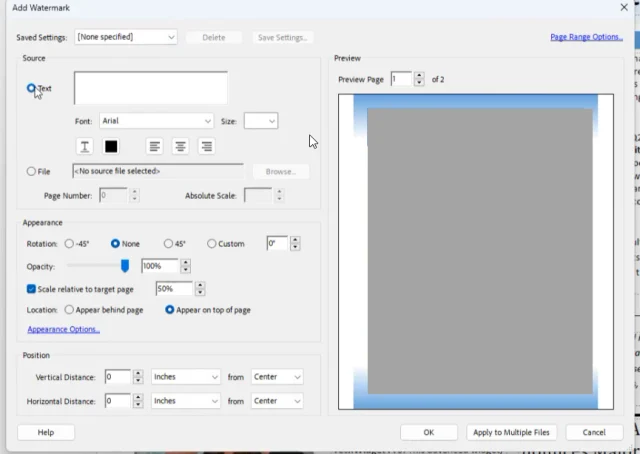Open the Saved Settings dropdown
The width and height of the screenshot is (640, 454).
[126, 37]
